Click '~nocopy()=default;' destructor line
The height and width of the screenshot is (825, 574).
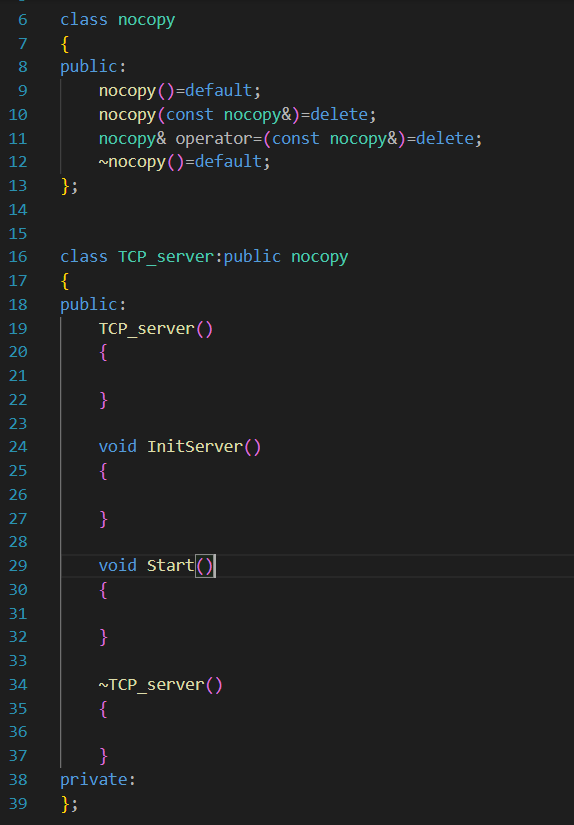point(185,162)
